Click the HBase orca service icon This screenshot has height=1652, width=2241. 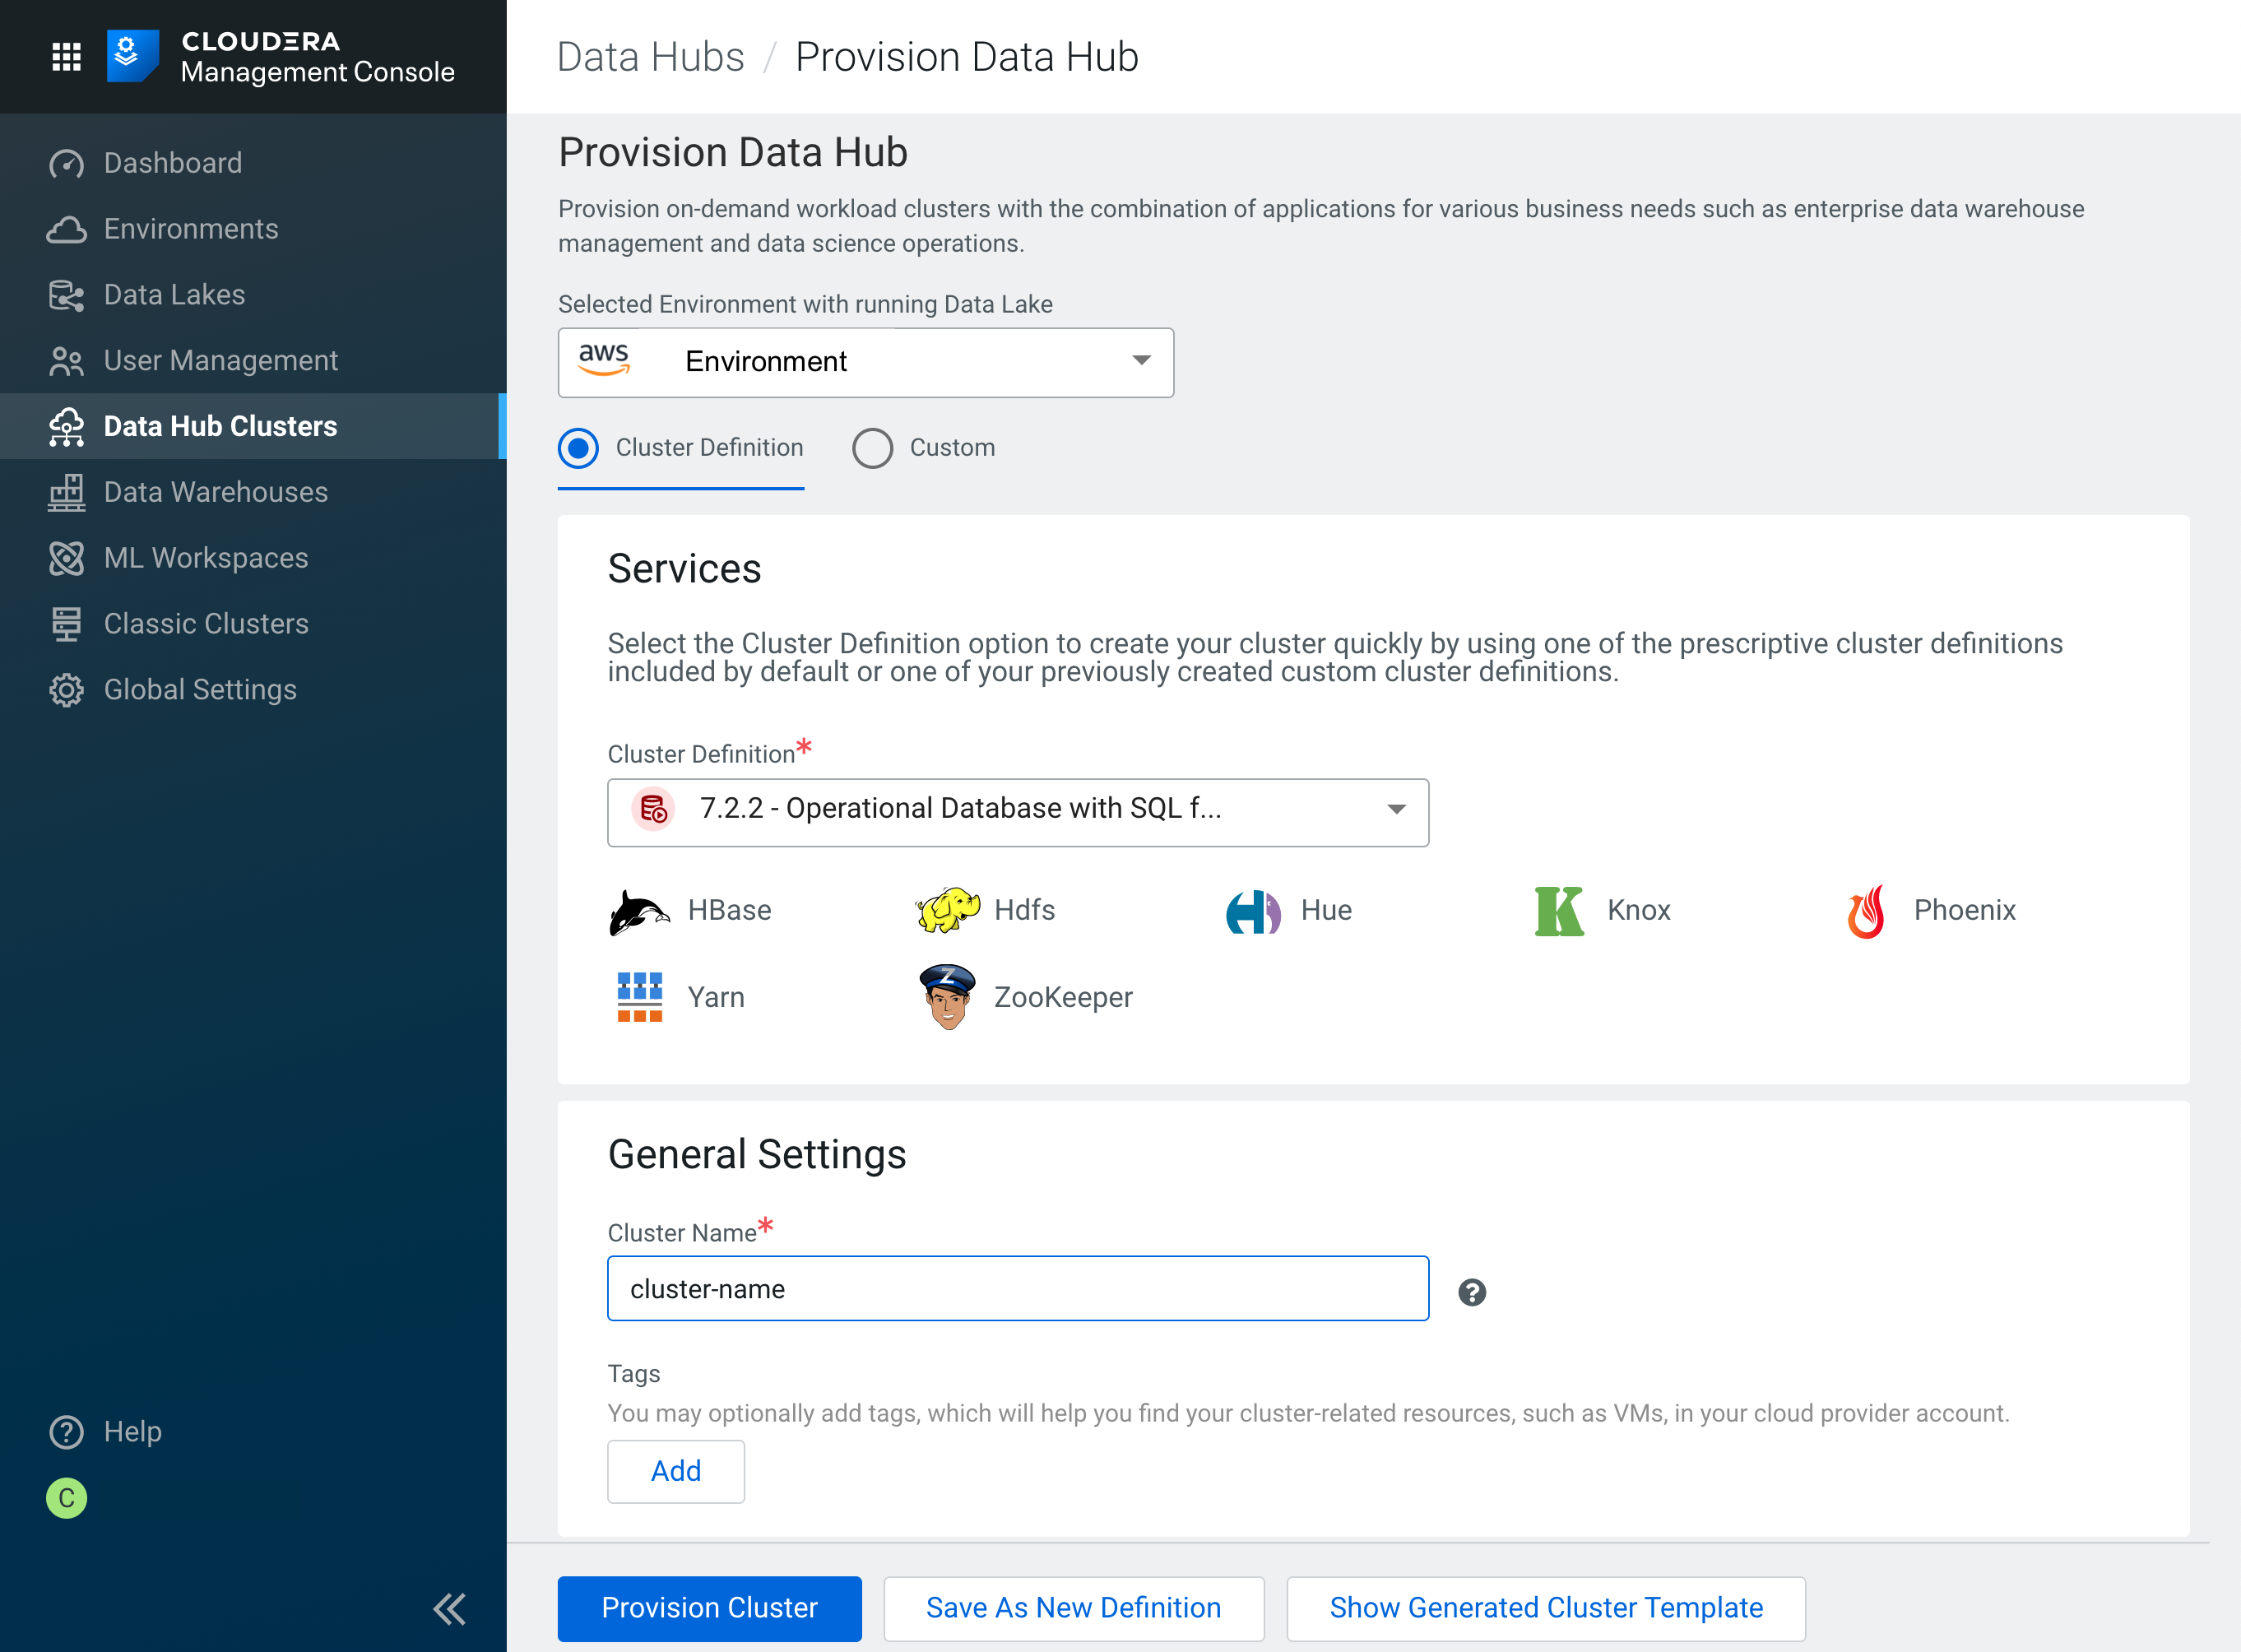click(638, 911)
